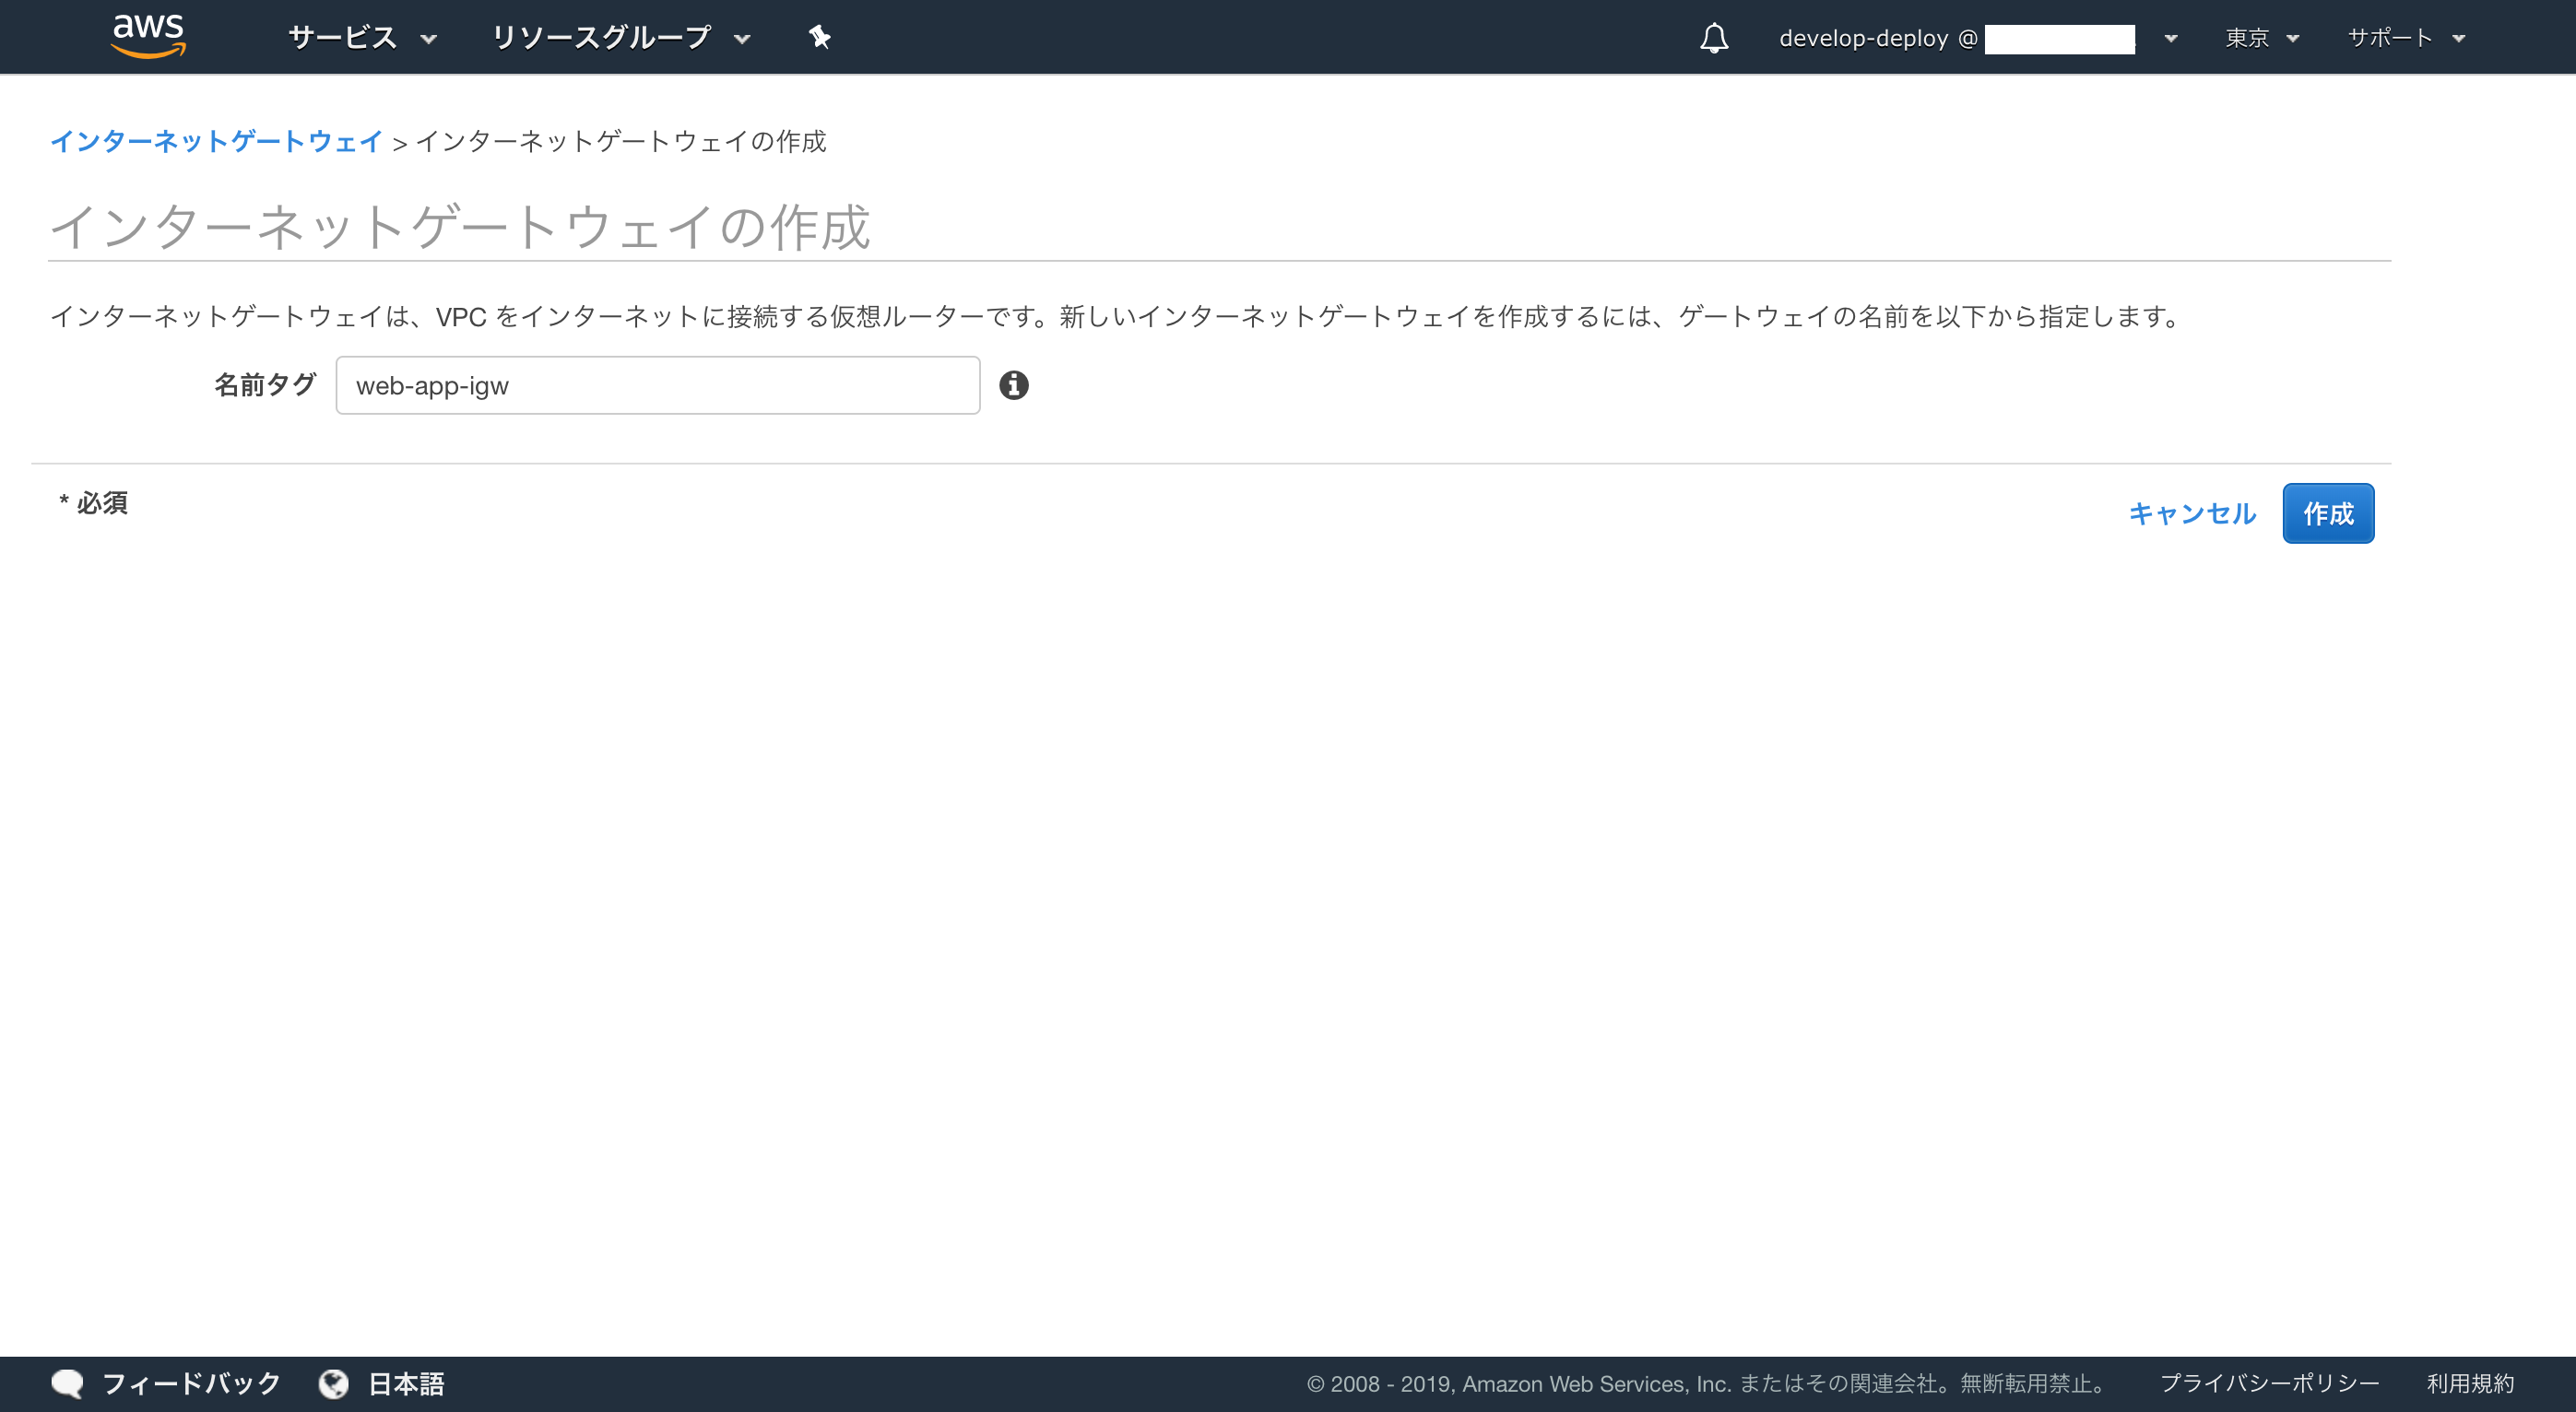The width and height of the screenshot is (2576, 1412).
Task: Expand the リソースグループ menu
Action: click(x=620, y=38)
